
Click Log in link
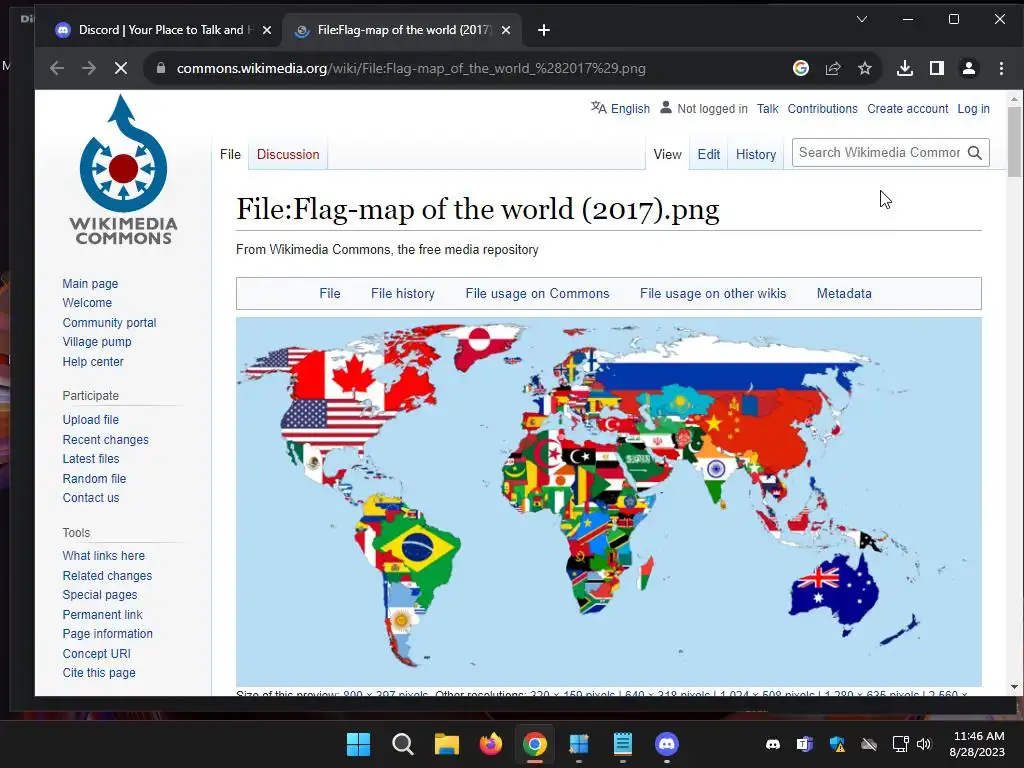click(x=973, y=108)
